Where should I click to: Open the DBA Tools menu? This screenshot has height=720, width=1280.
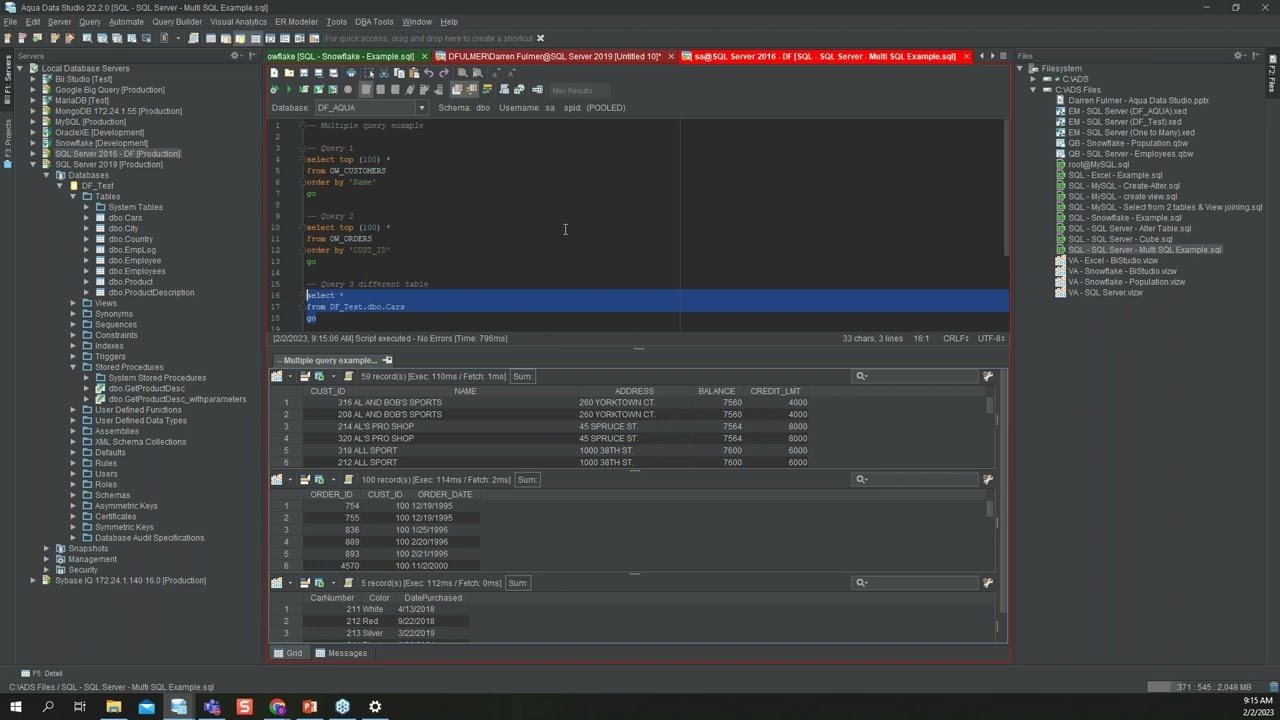374,21
